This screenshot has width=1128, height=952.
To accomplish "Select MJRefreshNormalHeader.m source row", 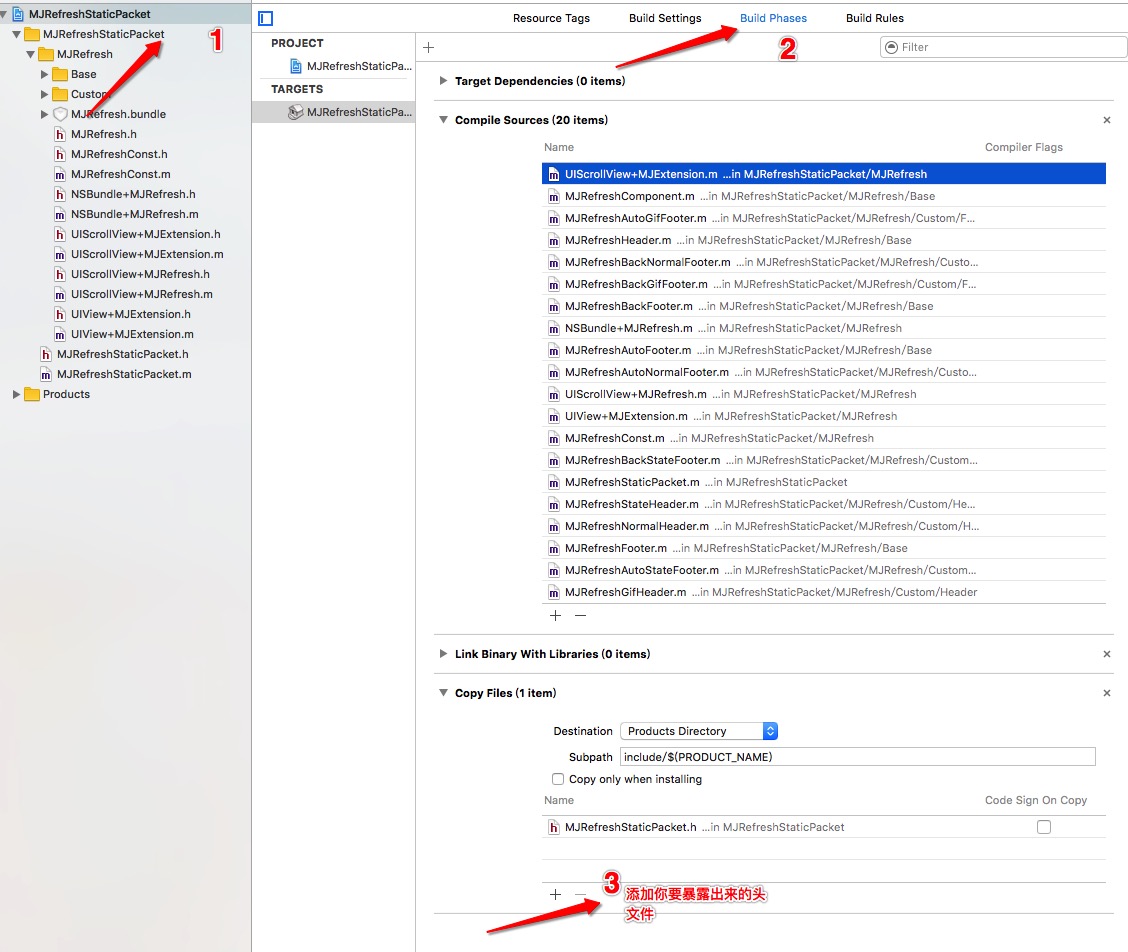I will [824, 526].
